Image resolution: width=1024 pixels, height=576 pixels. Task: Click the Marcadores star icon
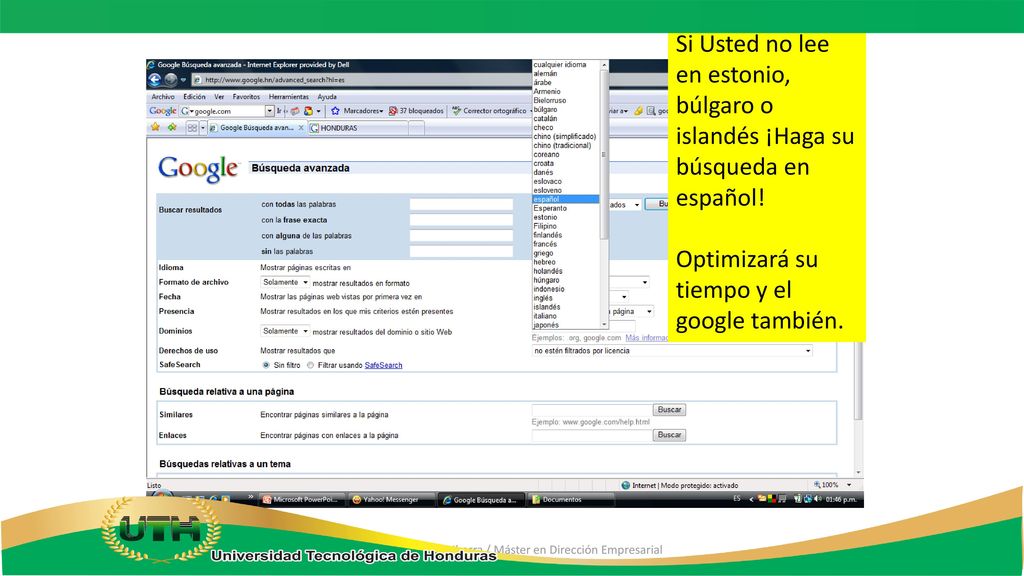(x=335, y=111)
